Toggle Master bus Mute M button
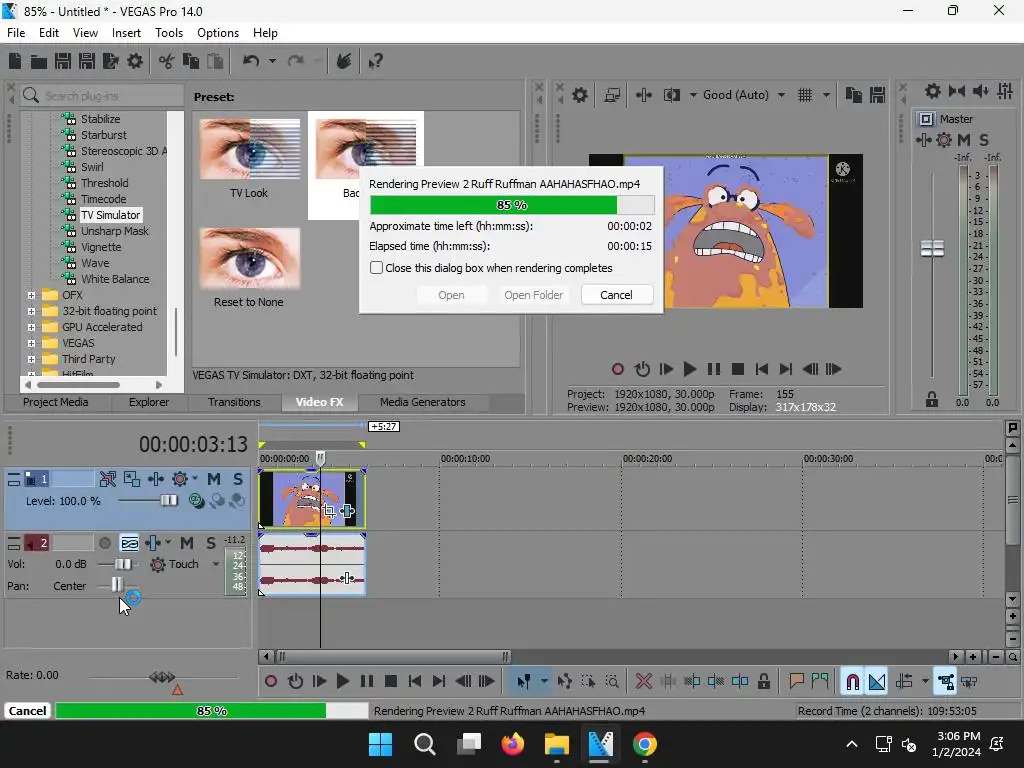This screenshot has width=1024, height=768. 963,140
